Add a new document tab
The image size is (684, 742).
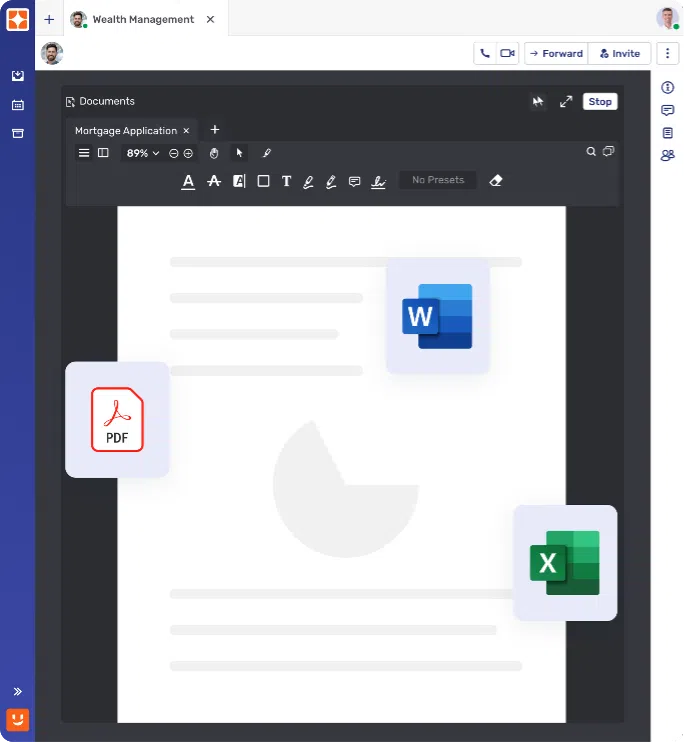[x=215, y=130]
